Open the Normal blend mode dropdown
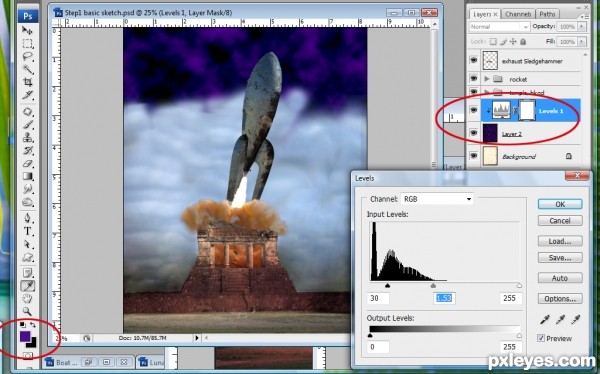Image resolution: width=600 pixels, height=374 pixels. (x=499, y=27)
